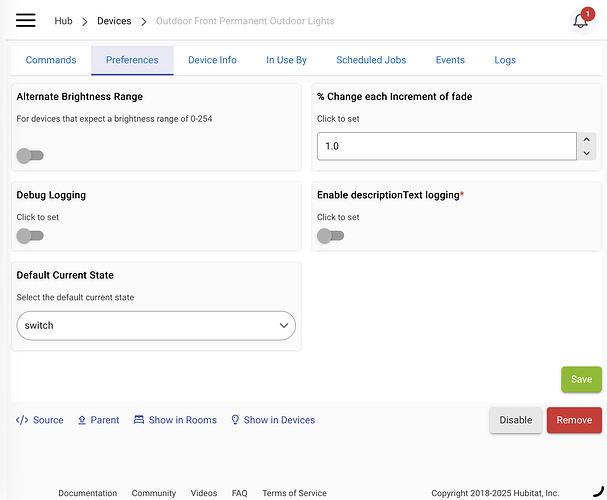Focus the fade percent input field
The height and width of the screenshot is (500, 607).
point(445,147)
